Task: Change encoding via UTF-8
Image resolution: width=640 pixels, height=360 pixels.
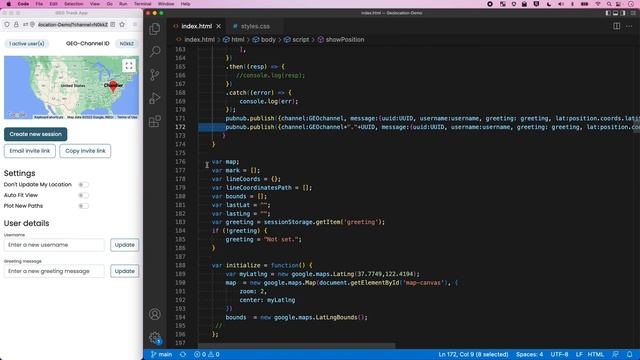Action: point(559,354)
